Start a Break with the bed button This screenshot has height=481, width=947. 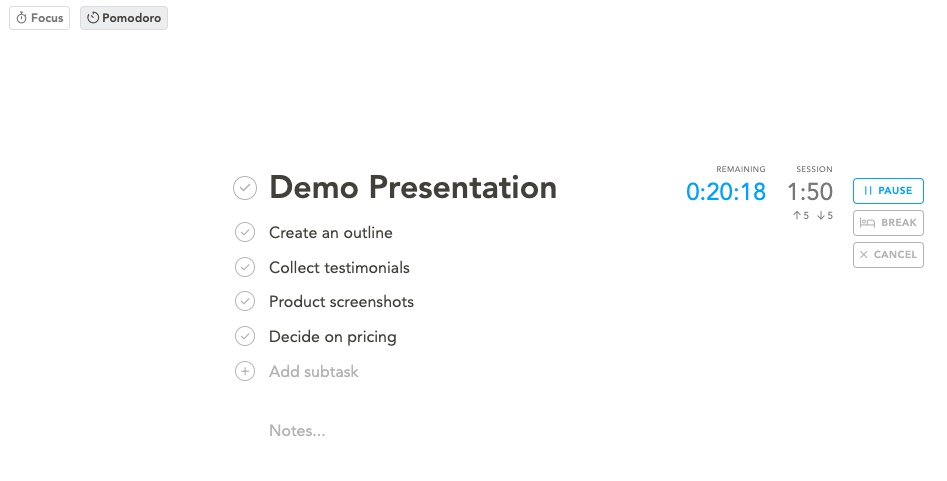coord(888,223)
